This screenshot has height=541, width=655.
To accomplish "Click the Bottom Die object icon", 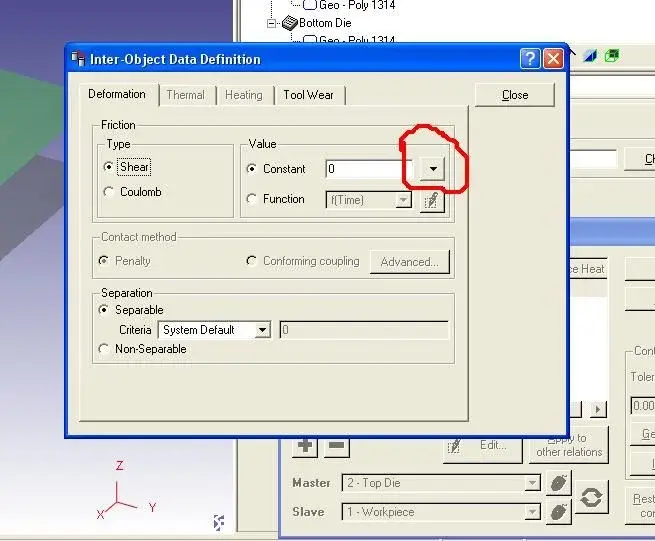I will pos(289,23).
